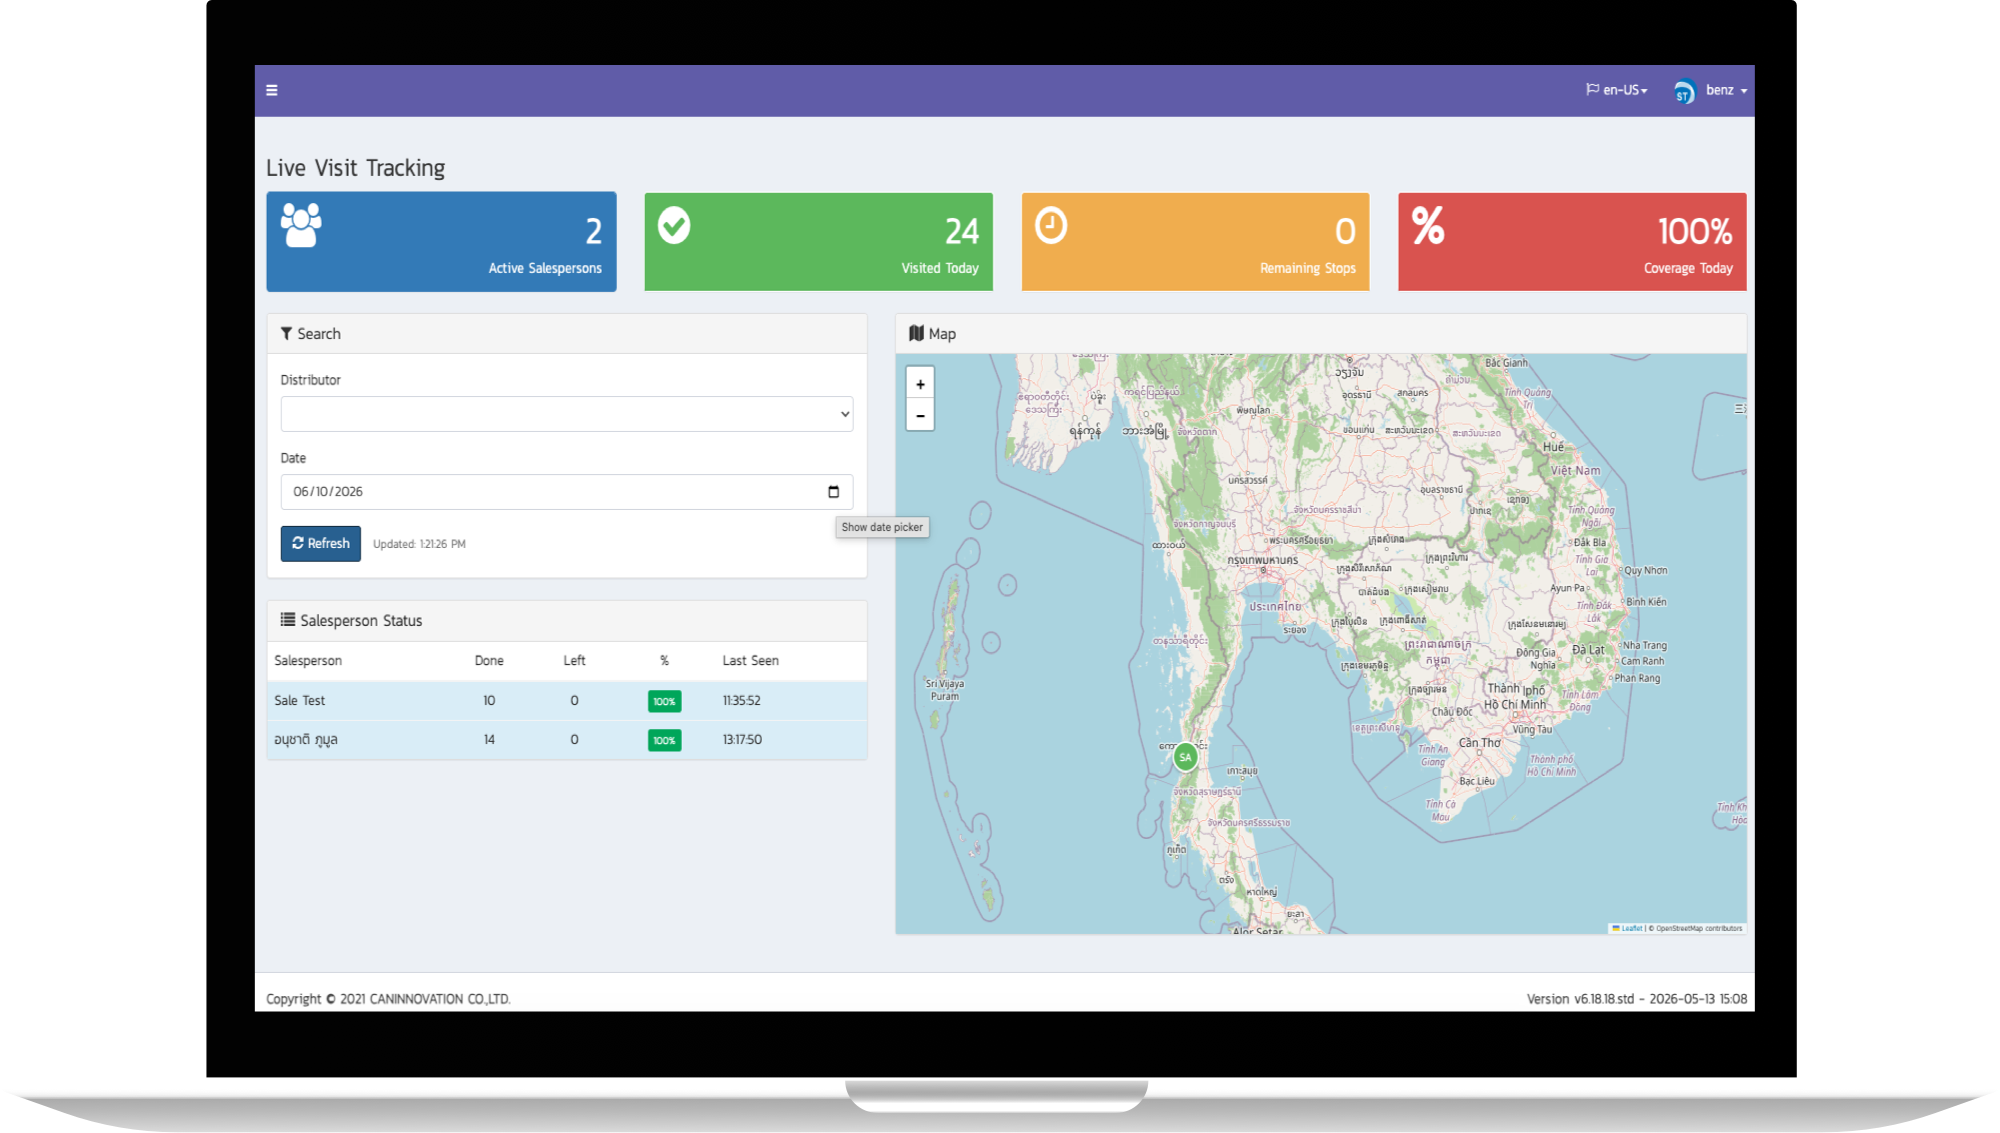Screen dimensions: 2000x1133
Task: Click the Remaining Stops clock icon
Action: pos(1051,226)
